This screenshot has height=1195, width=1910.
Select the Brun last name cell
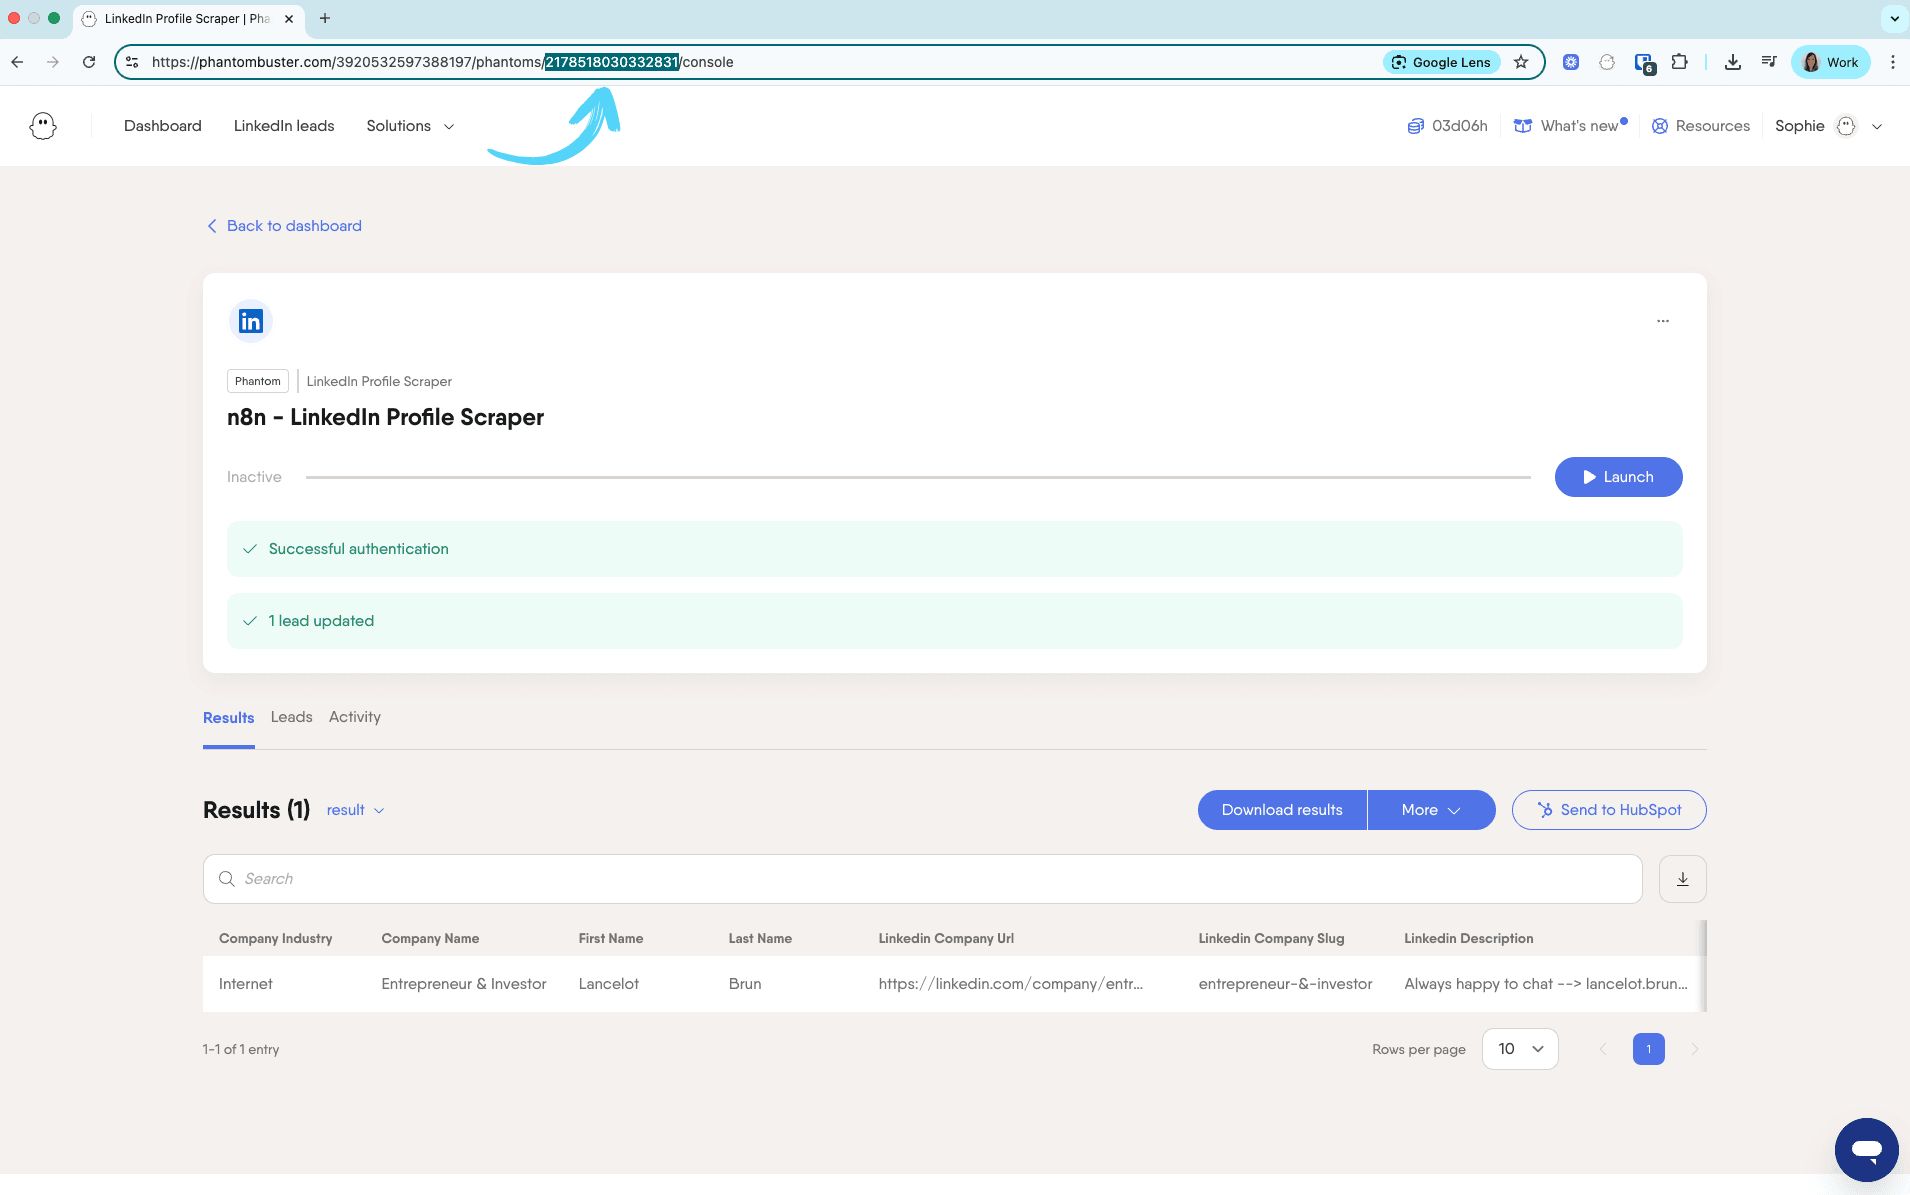[745, 984]
